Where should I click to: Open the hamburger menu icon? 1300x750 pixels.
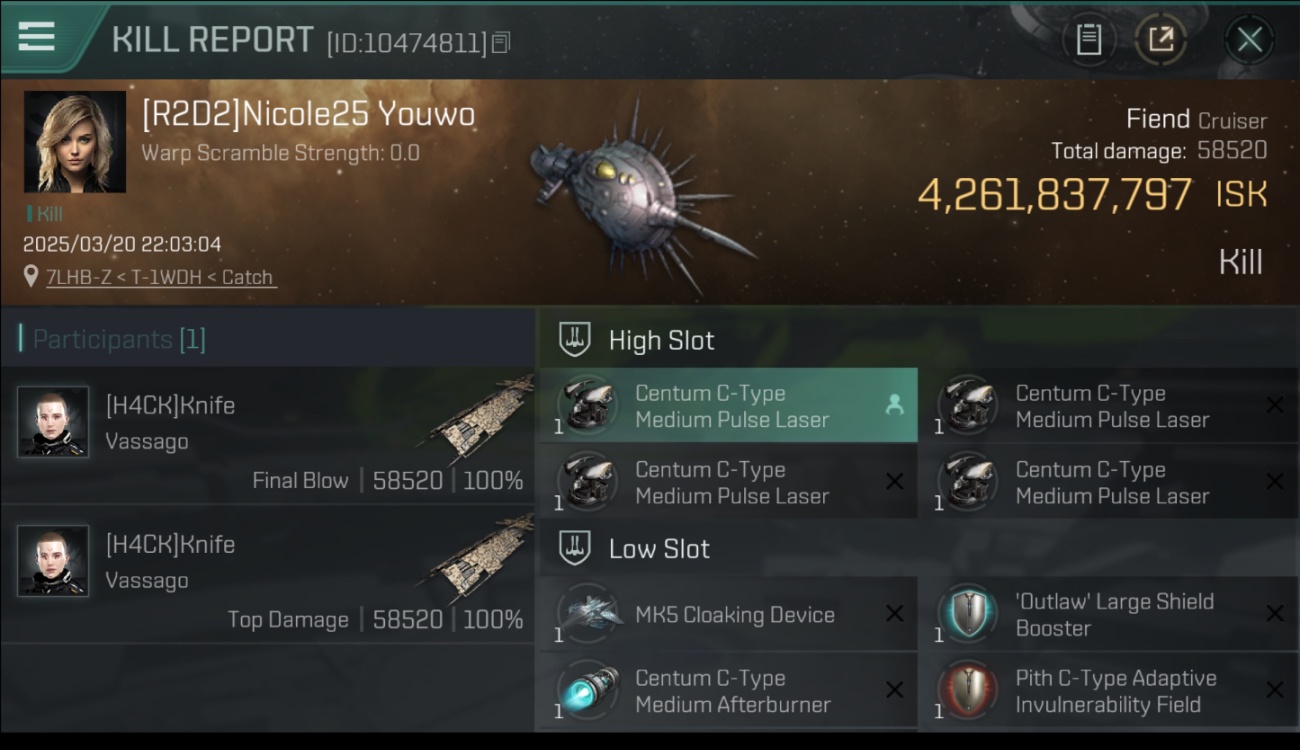[x=37, y=36]
